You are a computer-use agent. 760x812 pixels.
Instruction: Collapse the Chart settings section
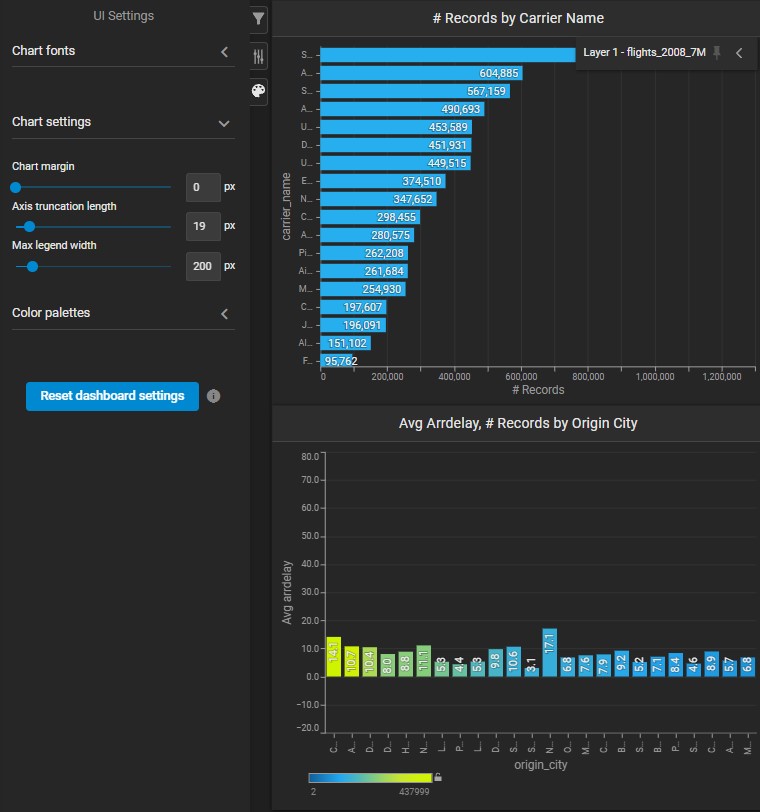coord(224,122)
